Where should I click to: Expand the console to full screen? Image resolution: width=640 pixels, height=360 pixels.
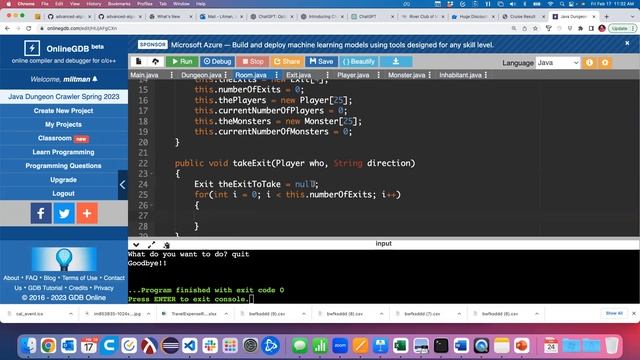tap(151, 245)
